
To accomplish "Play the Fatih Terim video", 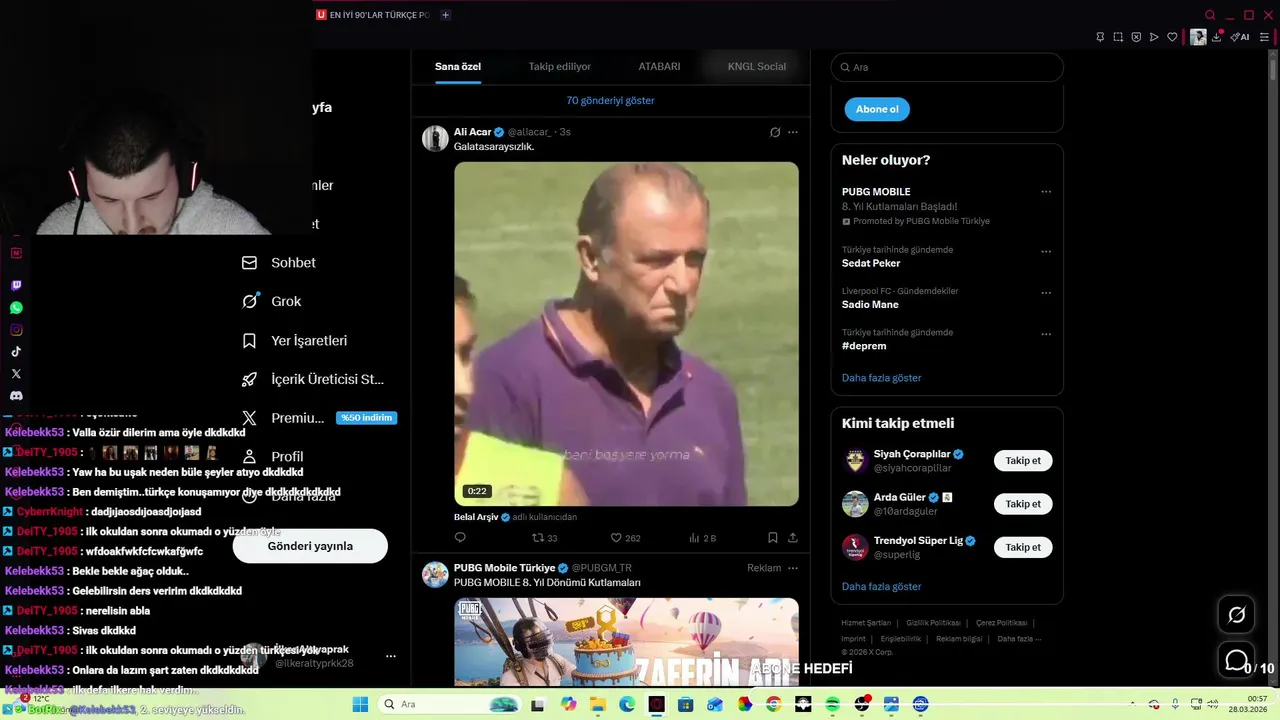I will [626, 334].
